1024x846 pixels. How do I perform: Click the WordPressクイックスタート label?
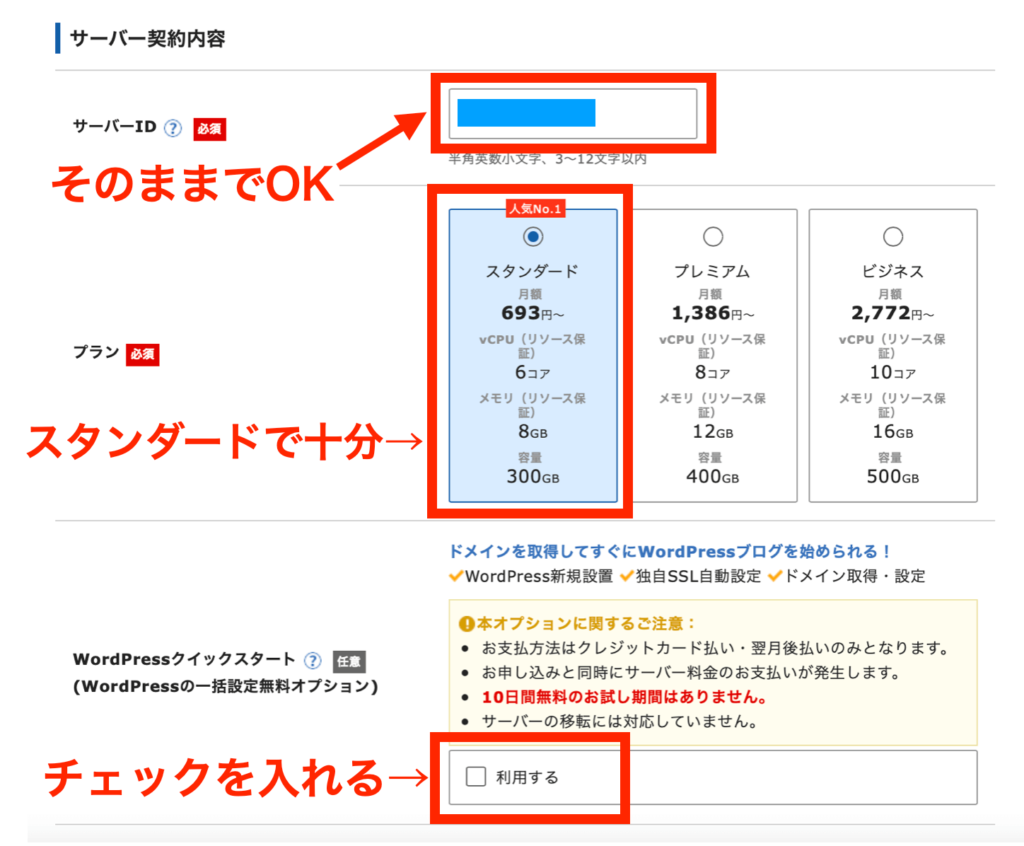184,659
